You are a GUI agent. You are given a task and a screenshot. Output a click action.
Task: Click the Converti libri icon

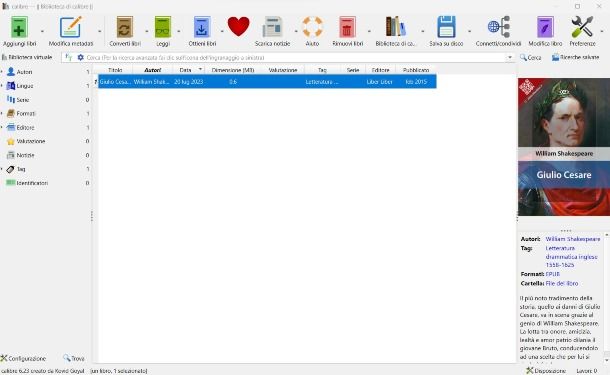click(125, 27)
